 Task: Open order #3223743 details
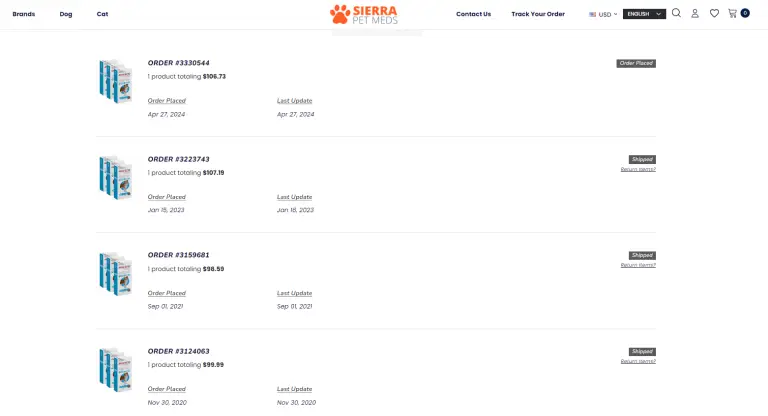178,159
